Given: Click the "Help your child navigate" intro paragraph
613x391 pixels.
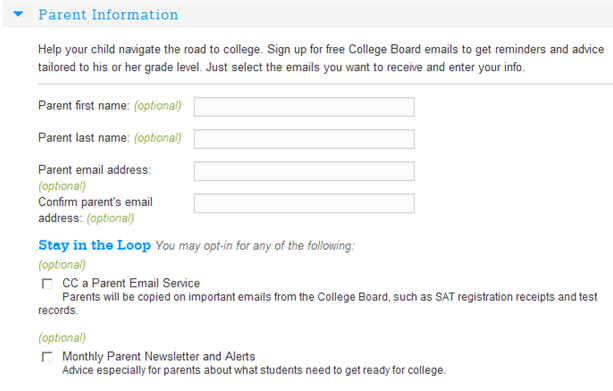Looking at the screenshot, I should click(321, 58).
